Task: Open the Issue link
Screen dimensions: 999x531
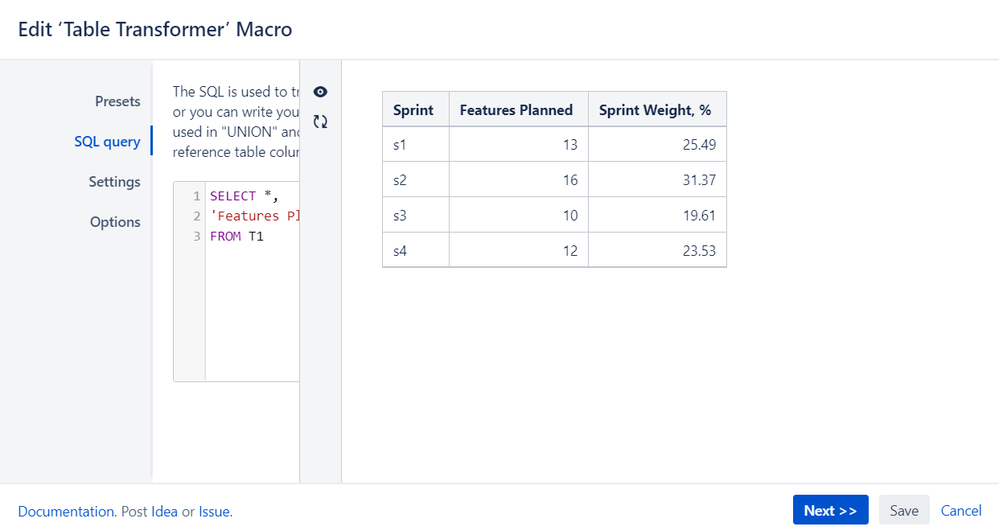Action: (214, 511)
